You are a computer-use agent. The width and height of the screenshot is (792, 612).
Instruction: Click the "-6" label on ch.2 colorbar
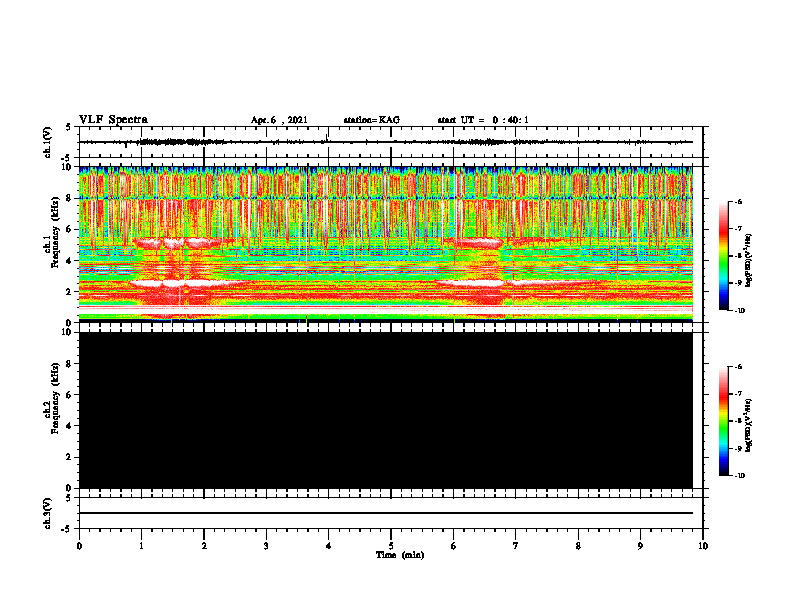(x=738, y=367)
